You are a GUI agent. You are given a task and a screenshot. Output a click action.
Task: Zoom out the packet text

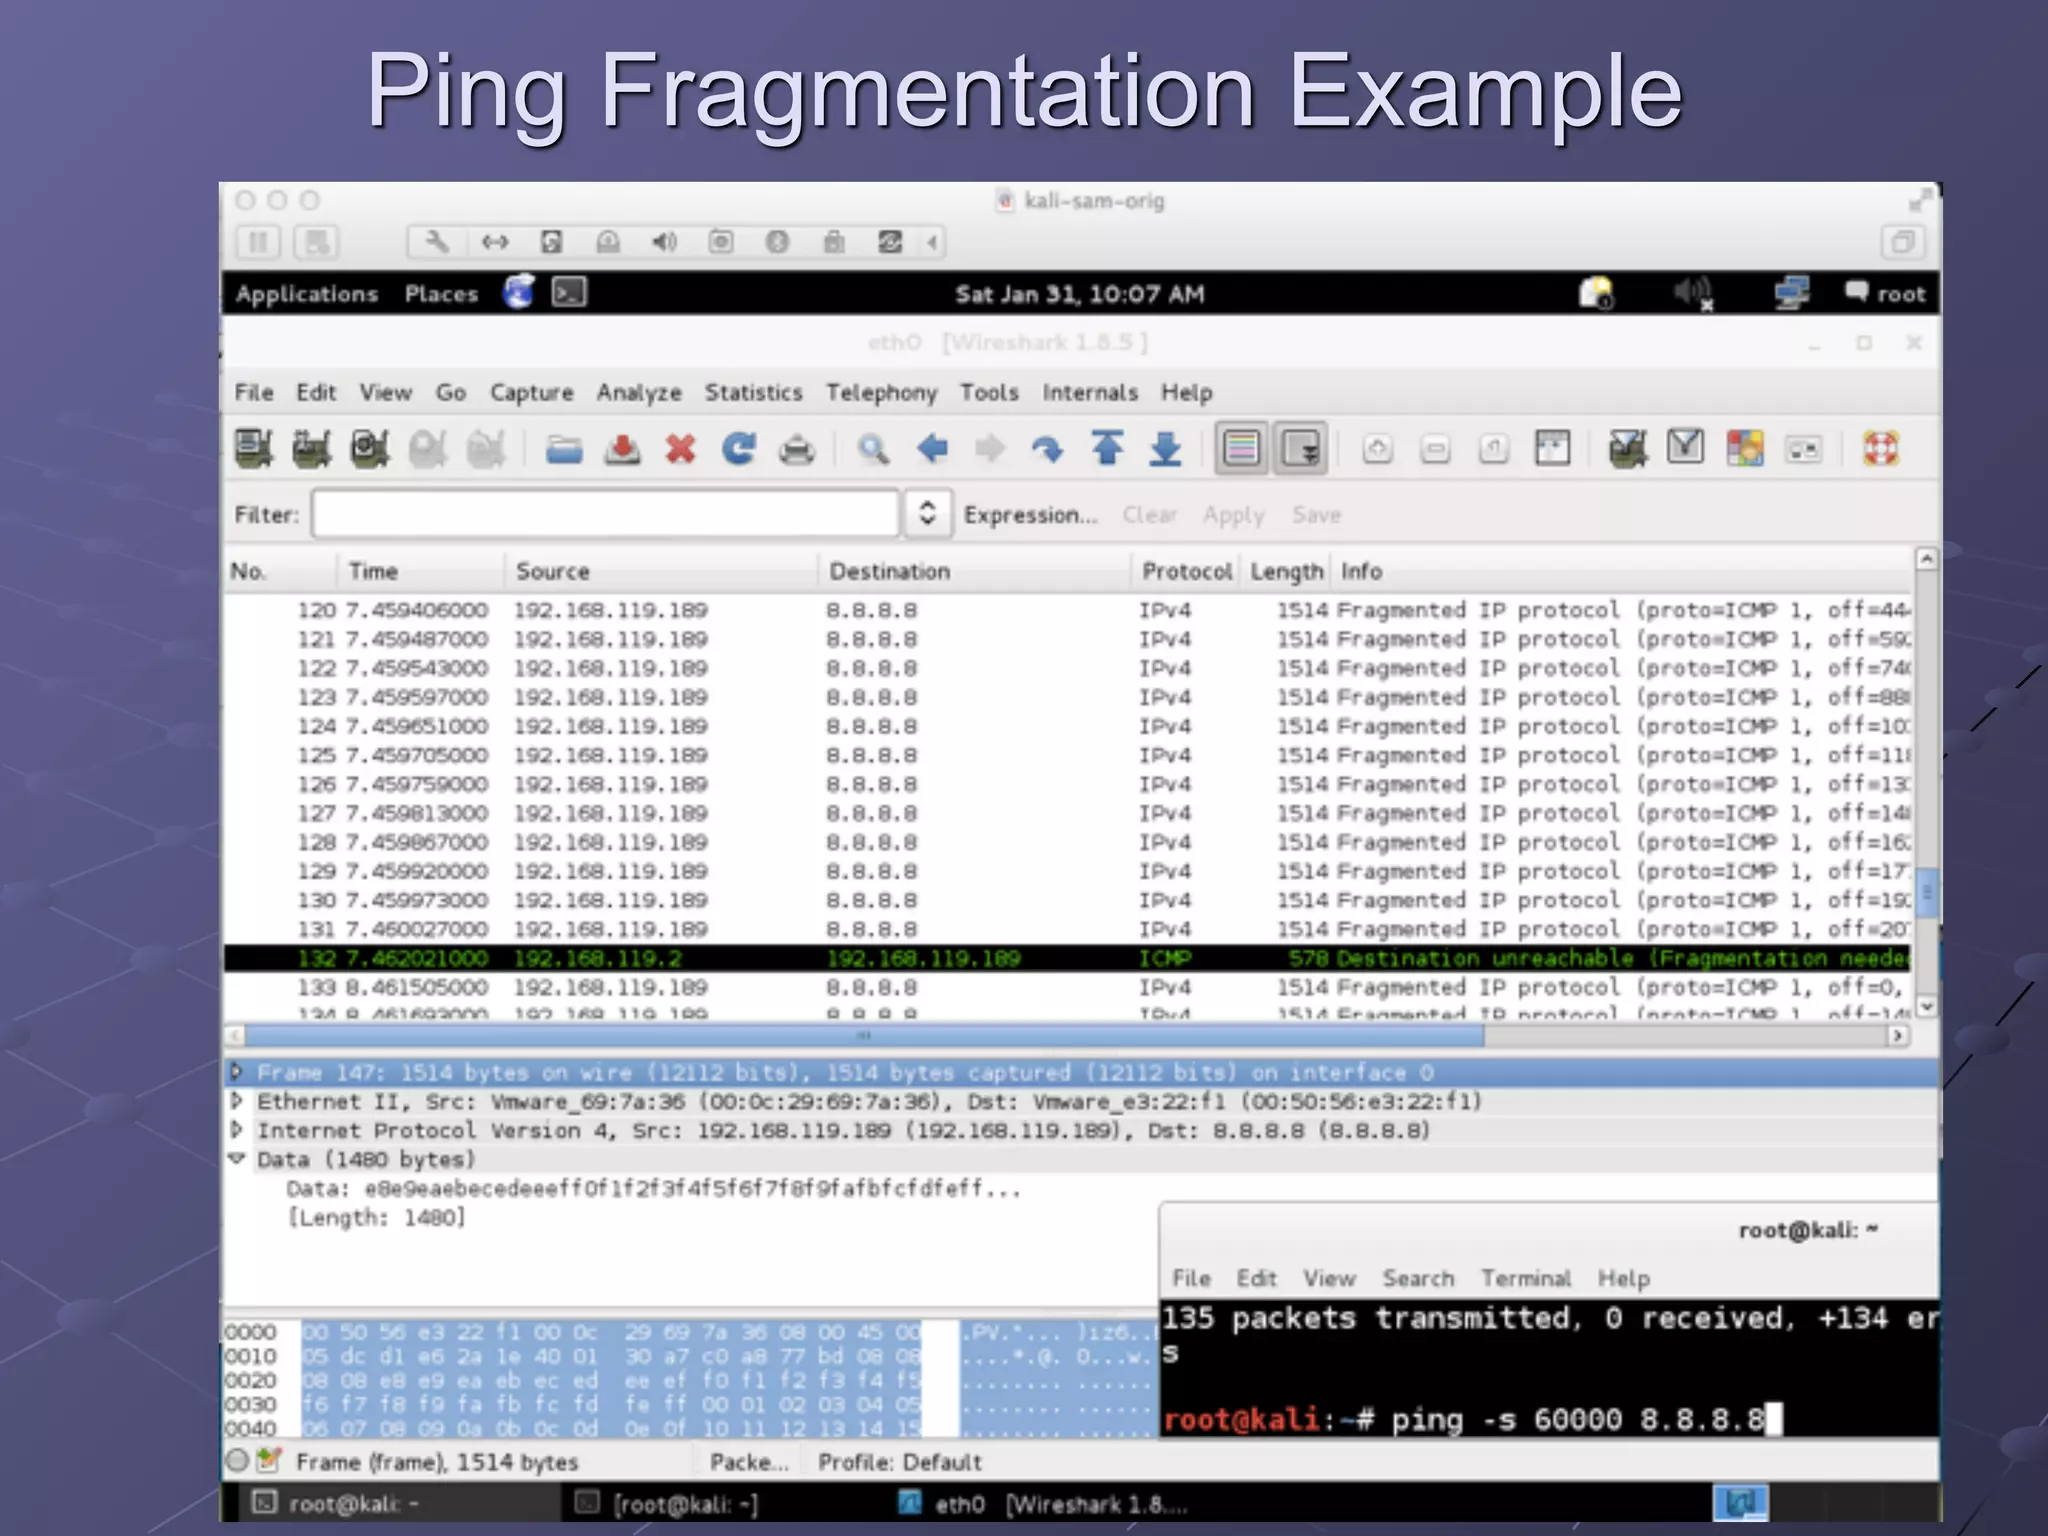tap(1435, 449)
